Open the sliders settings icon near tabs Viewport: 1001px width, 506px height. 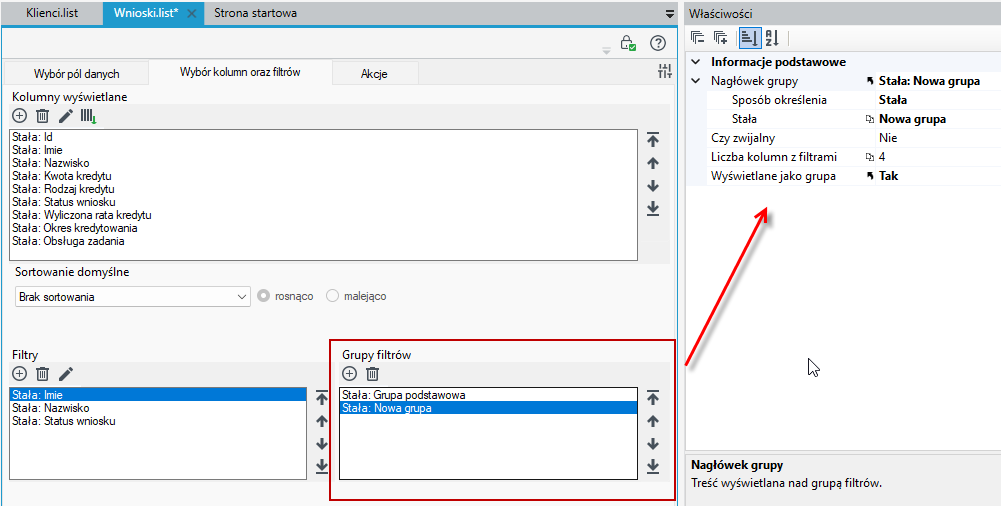[x=665, y=71]
